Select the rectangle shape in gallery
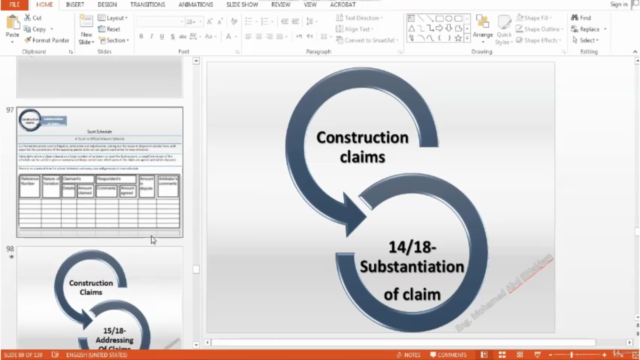This screenshot has height=360, width=640. point(439,18)
